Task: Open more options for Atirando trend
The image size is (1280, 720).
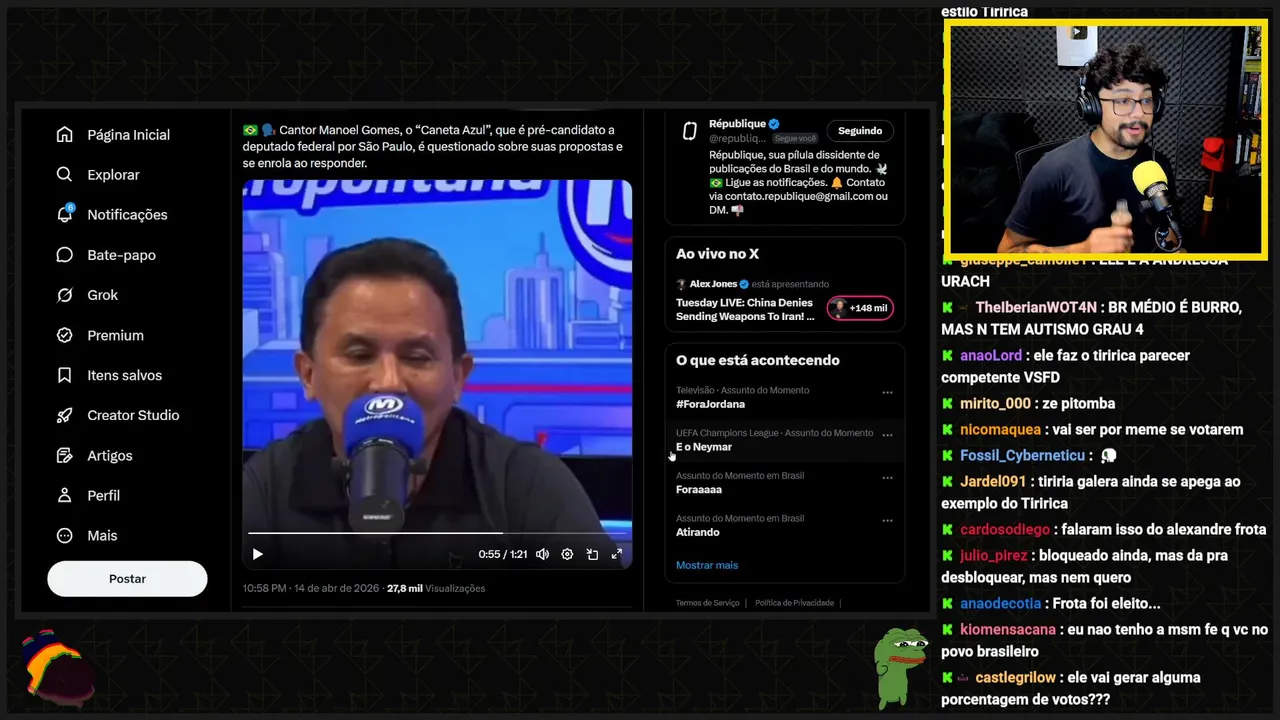Action: pyautogui.click(x=887, y=521)
